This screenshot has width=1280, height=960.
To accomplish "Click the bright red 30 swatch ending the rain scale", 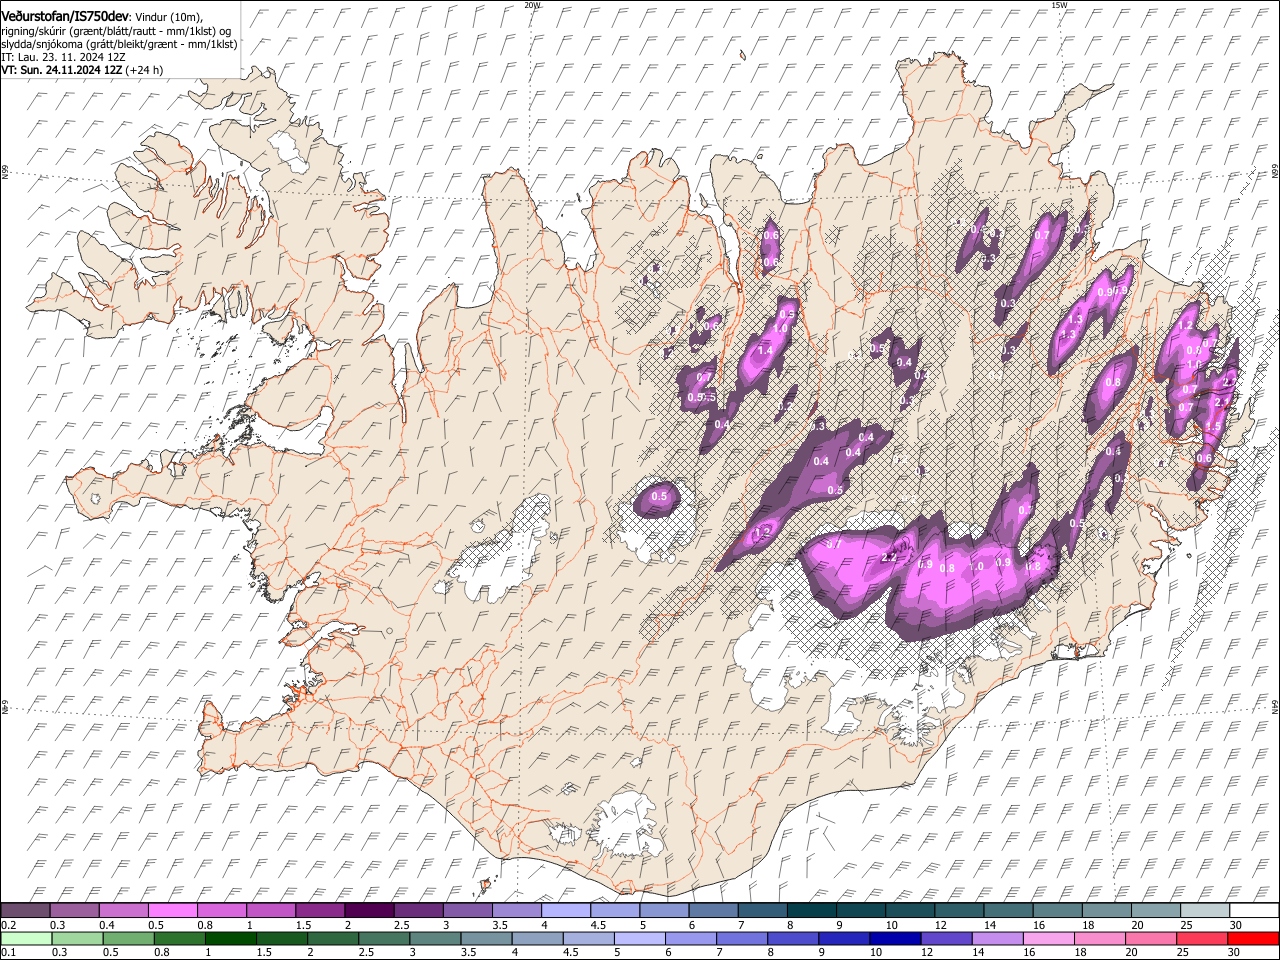I will click(x=1253, y=938).
